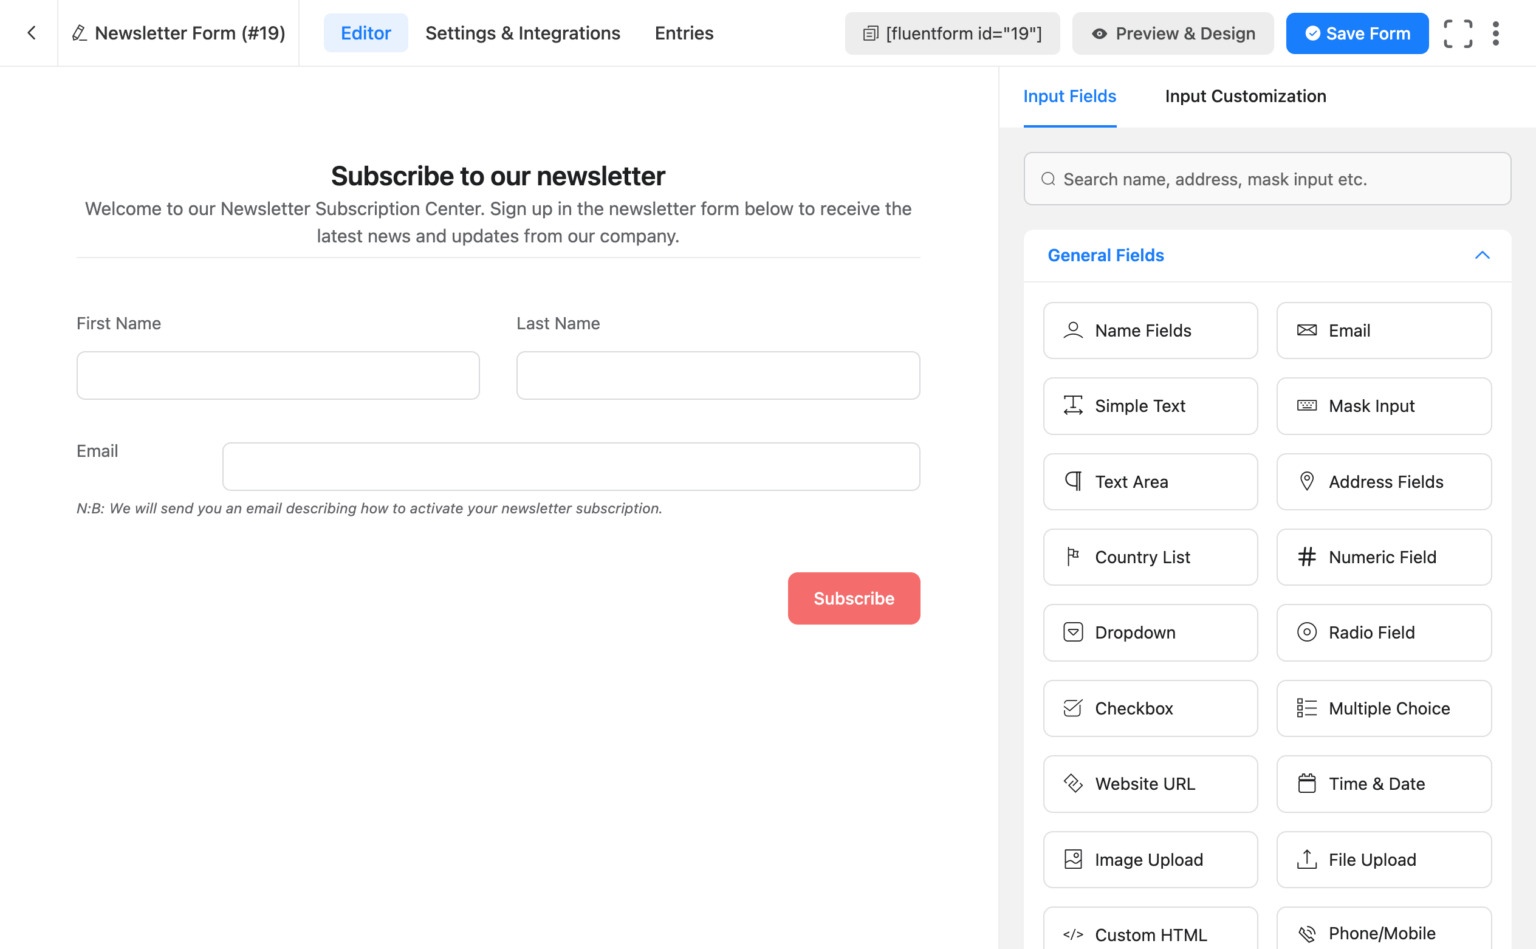Image resolution: width=1536 pixels, height=949 pixels.
Task: Add a Checkbox field from General Fields
Action: [1149, 708]
